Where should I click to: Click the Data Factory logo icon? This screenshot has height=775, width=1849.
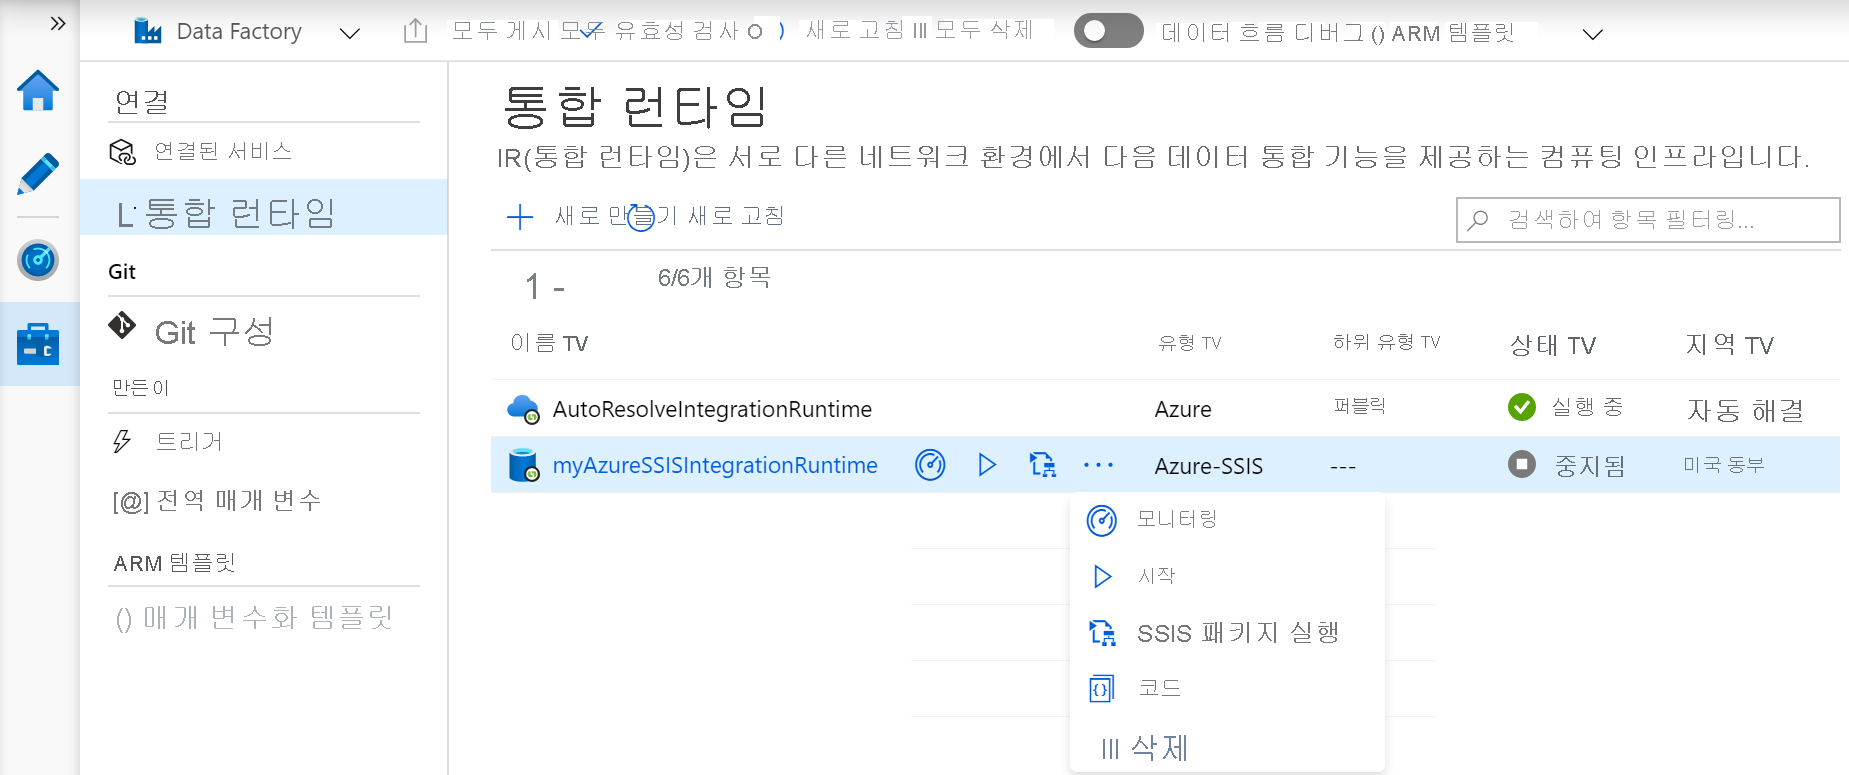tap(148, 31)
